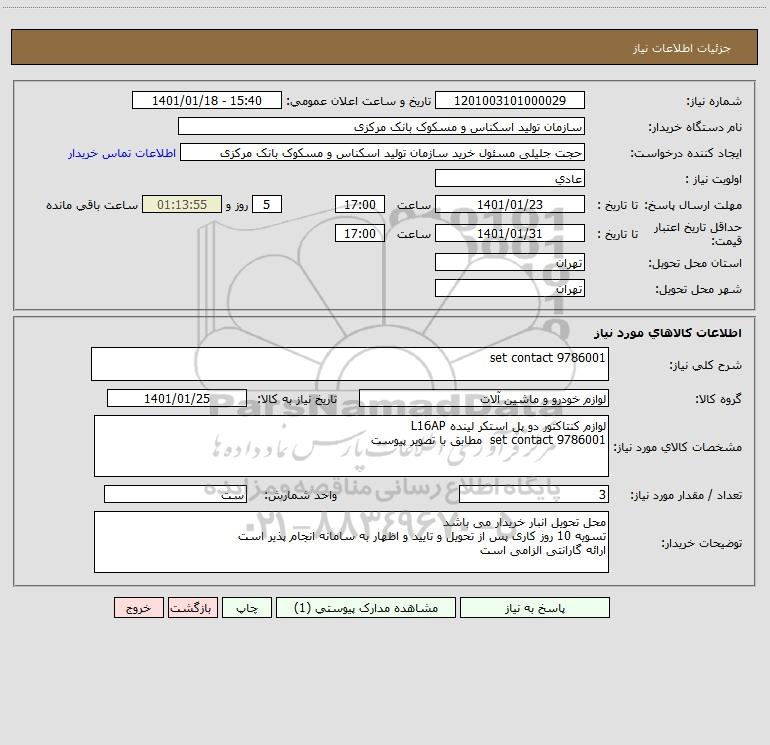Click the پاسخ به نیاز button
This screenshot has height=745, width=770.
[534, 607]
